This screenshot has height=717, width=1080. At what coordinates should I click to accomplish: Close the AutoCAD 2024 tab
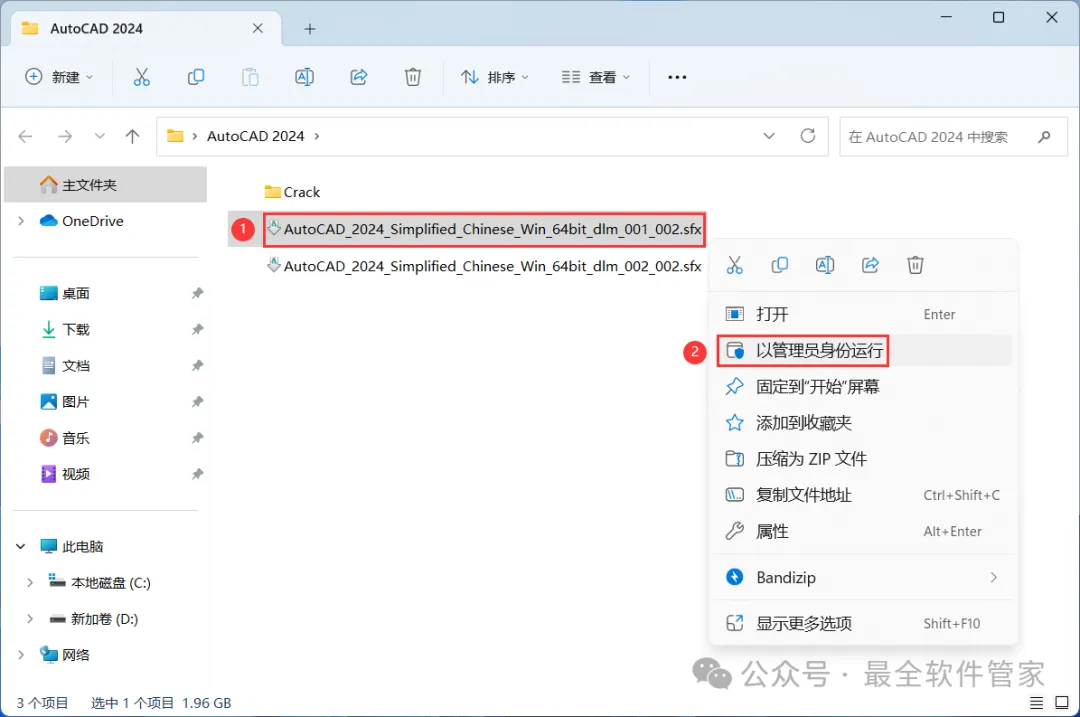tap(258, 28)
